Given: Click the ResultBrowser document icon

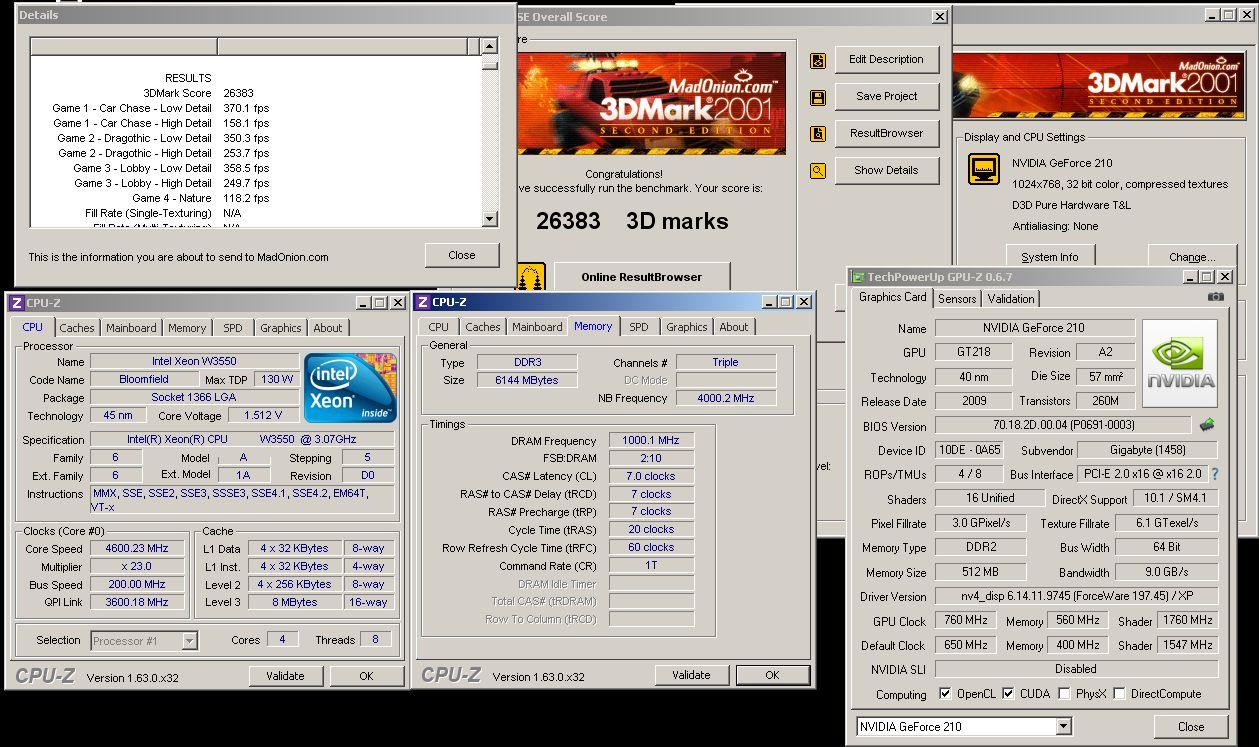Looking at the screenshot, I should (818, 134).
